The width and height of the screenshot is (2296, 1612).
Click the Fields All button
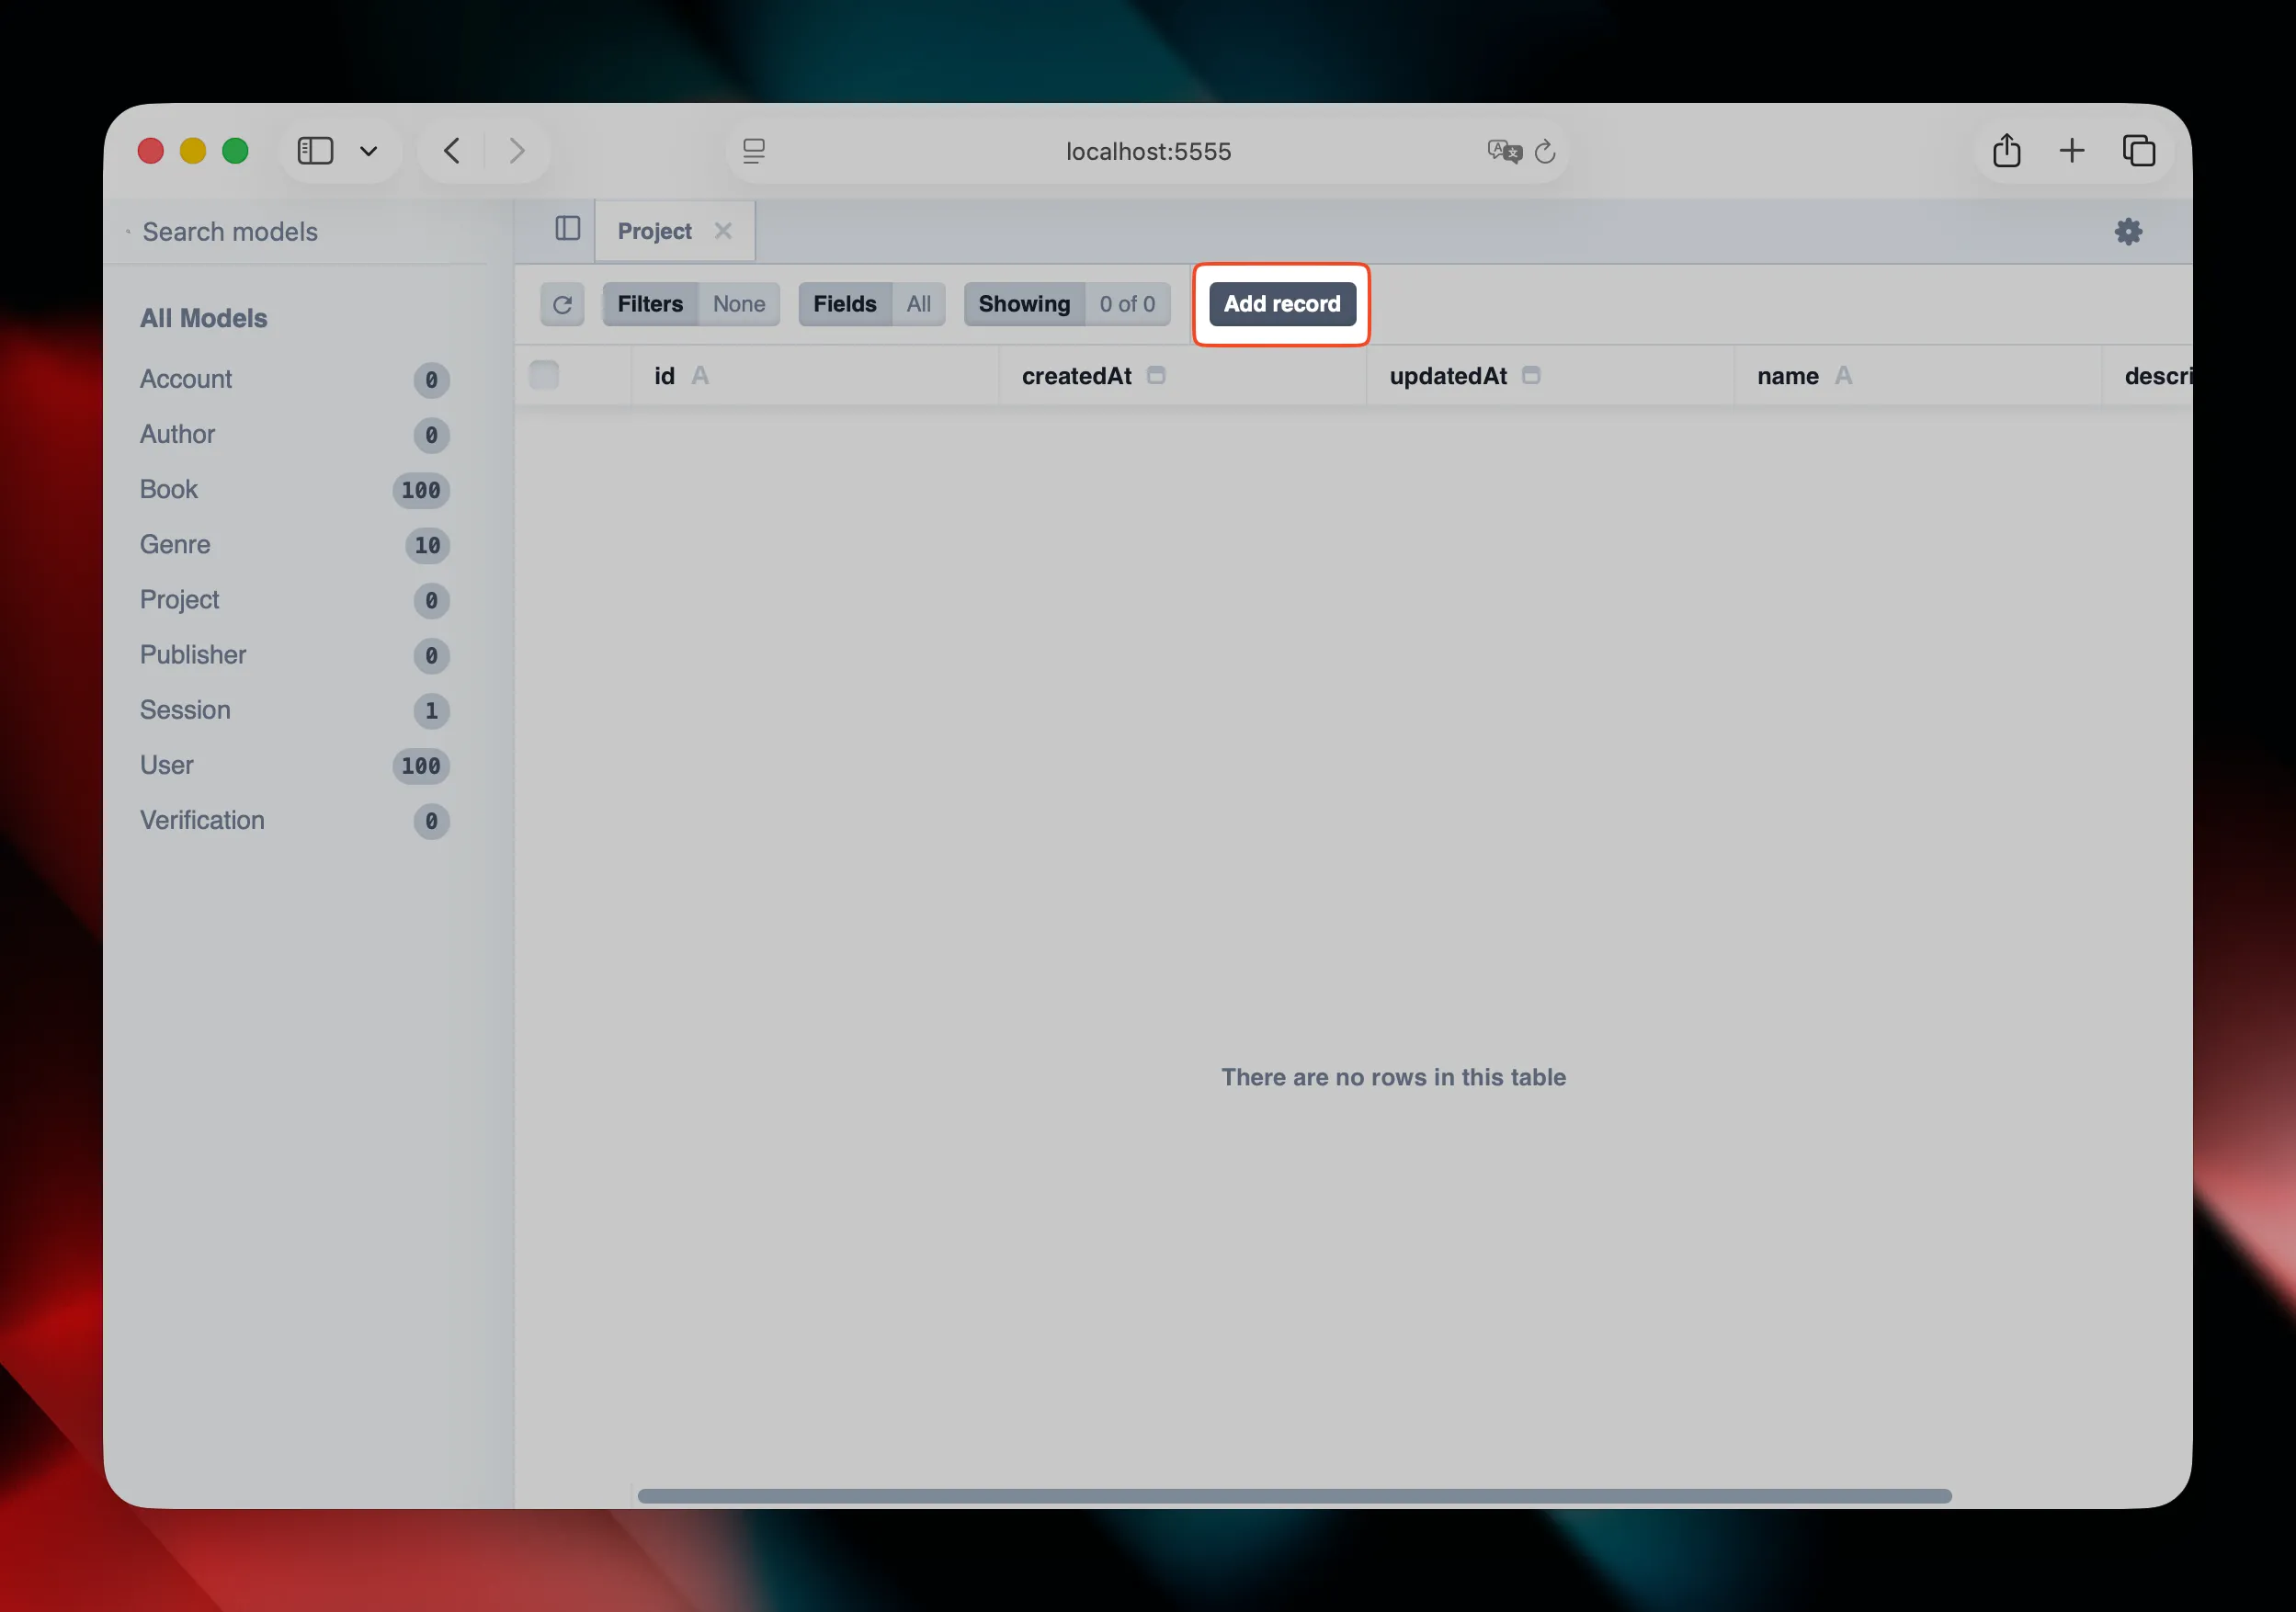point(871,304)
